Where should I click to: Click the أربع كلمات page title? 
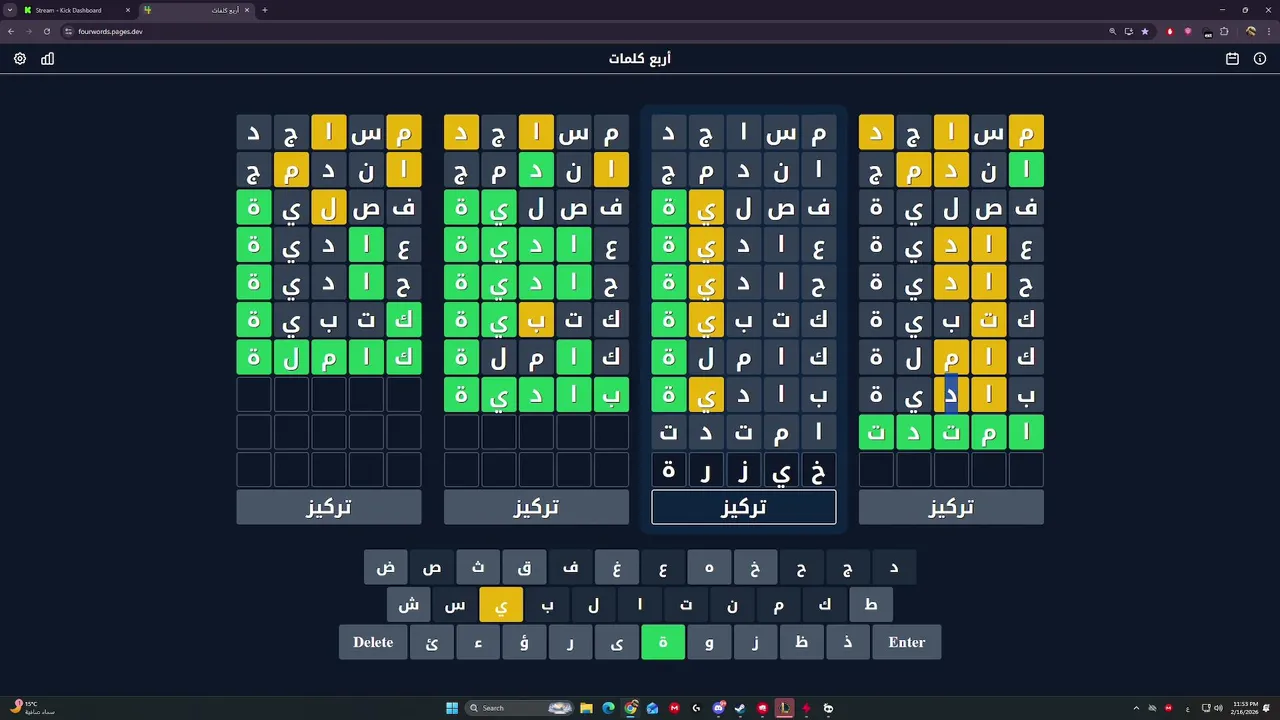pyautogui.click(x=640, y=59)
